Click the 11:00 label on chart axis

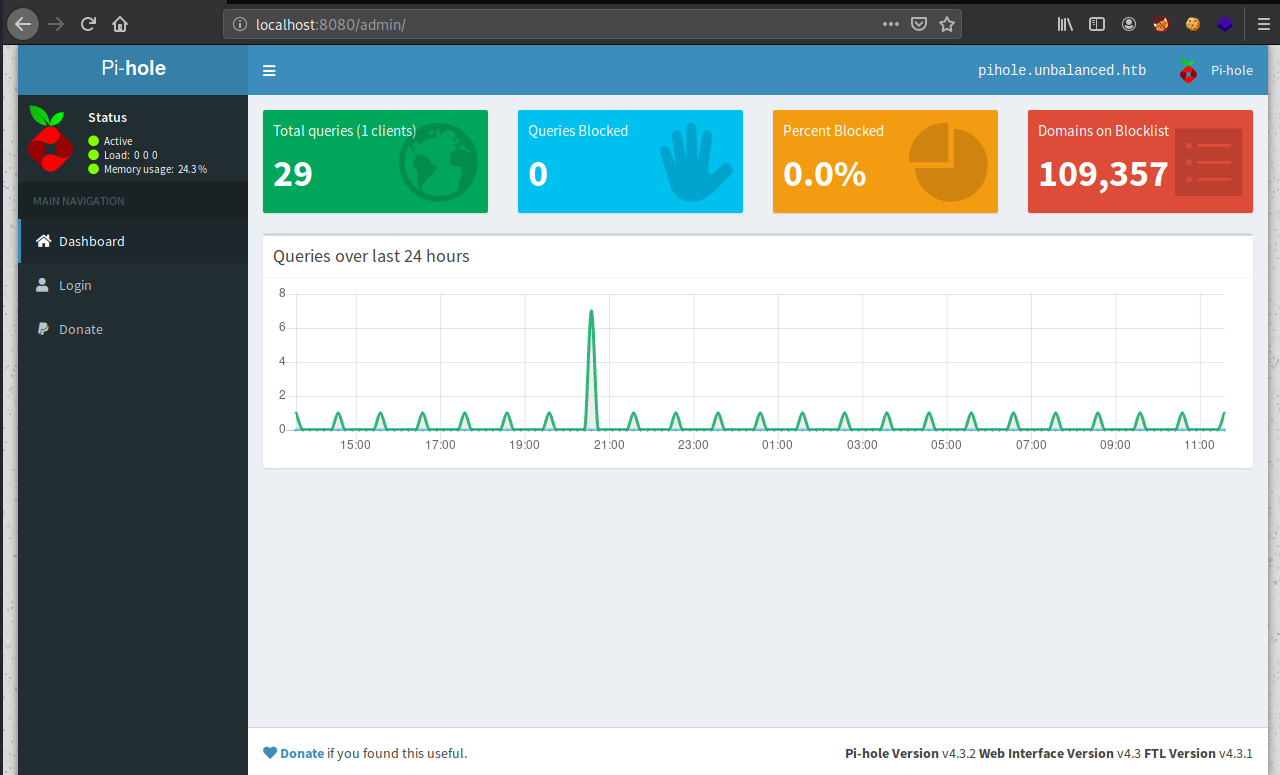[1199, 445]
